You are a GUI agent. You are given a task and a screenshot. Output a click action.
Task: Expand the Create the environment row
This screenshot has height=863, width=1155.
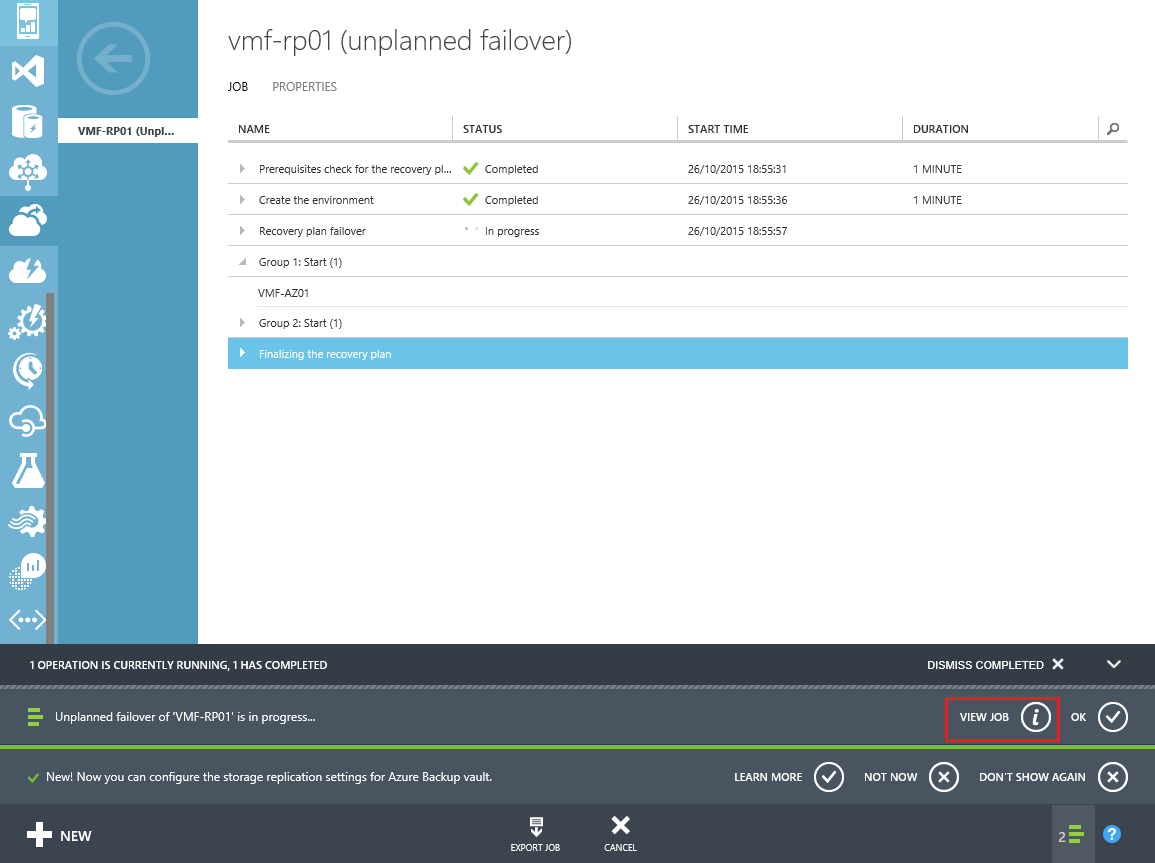[x=243, y=200]
